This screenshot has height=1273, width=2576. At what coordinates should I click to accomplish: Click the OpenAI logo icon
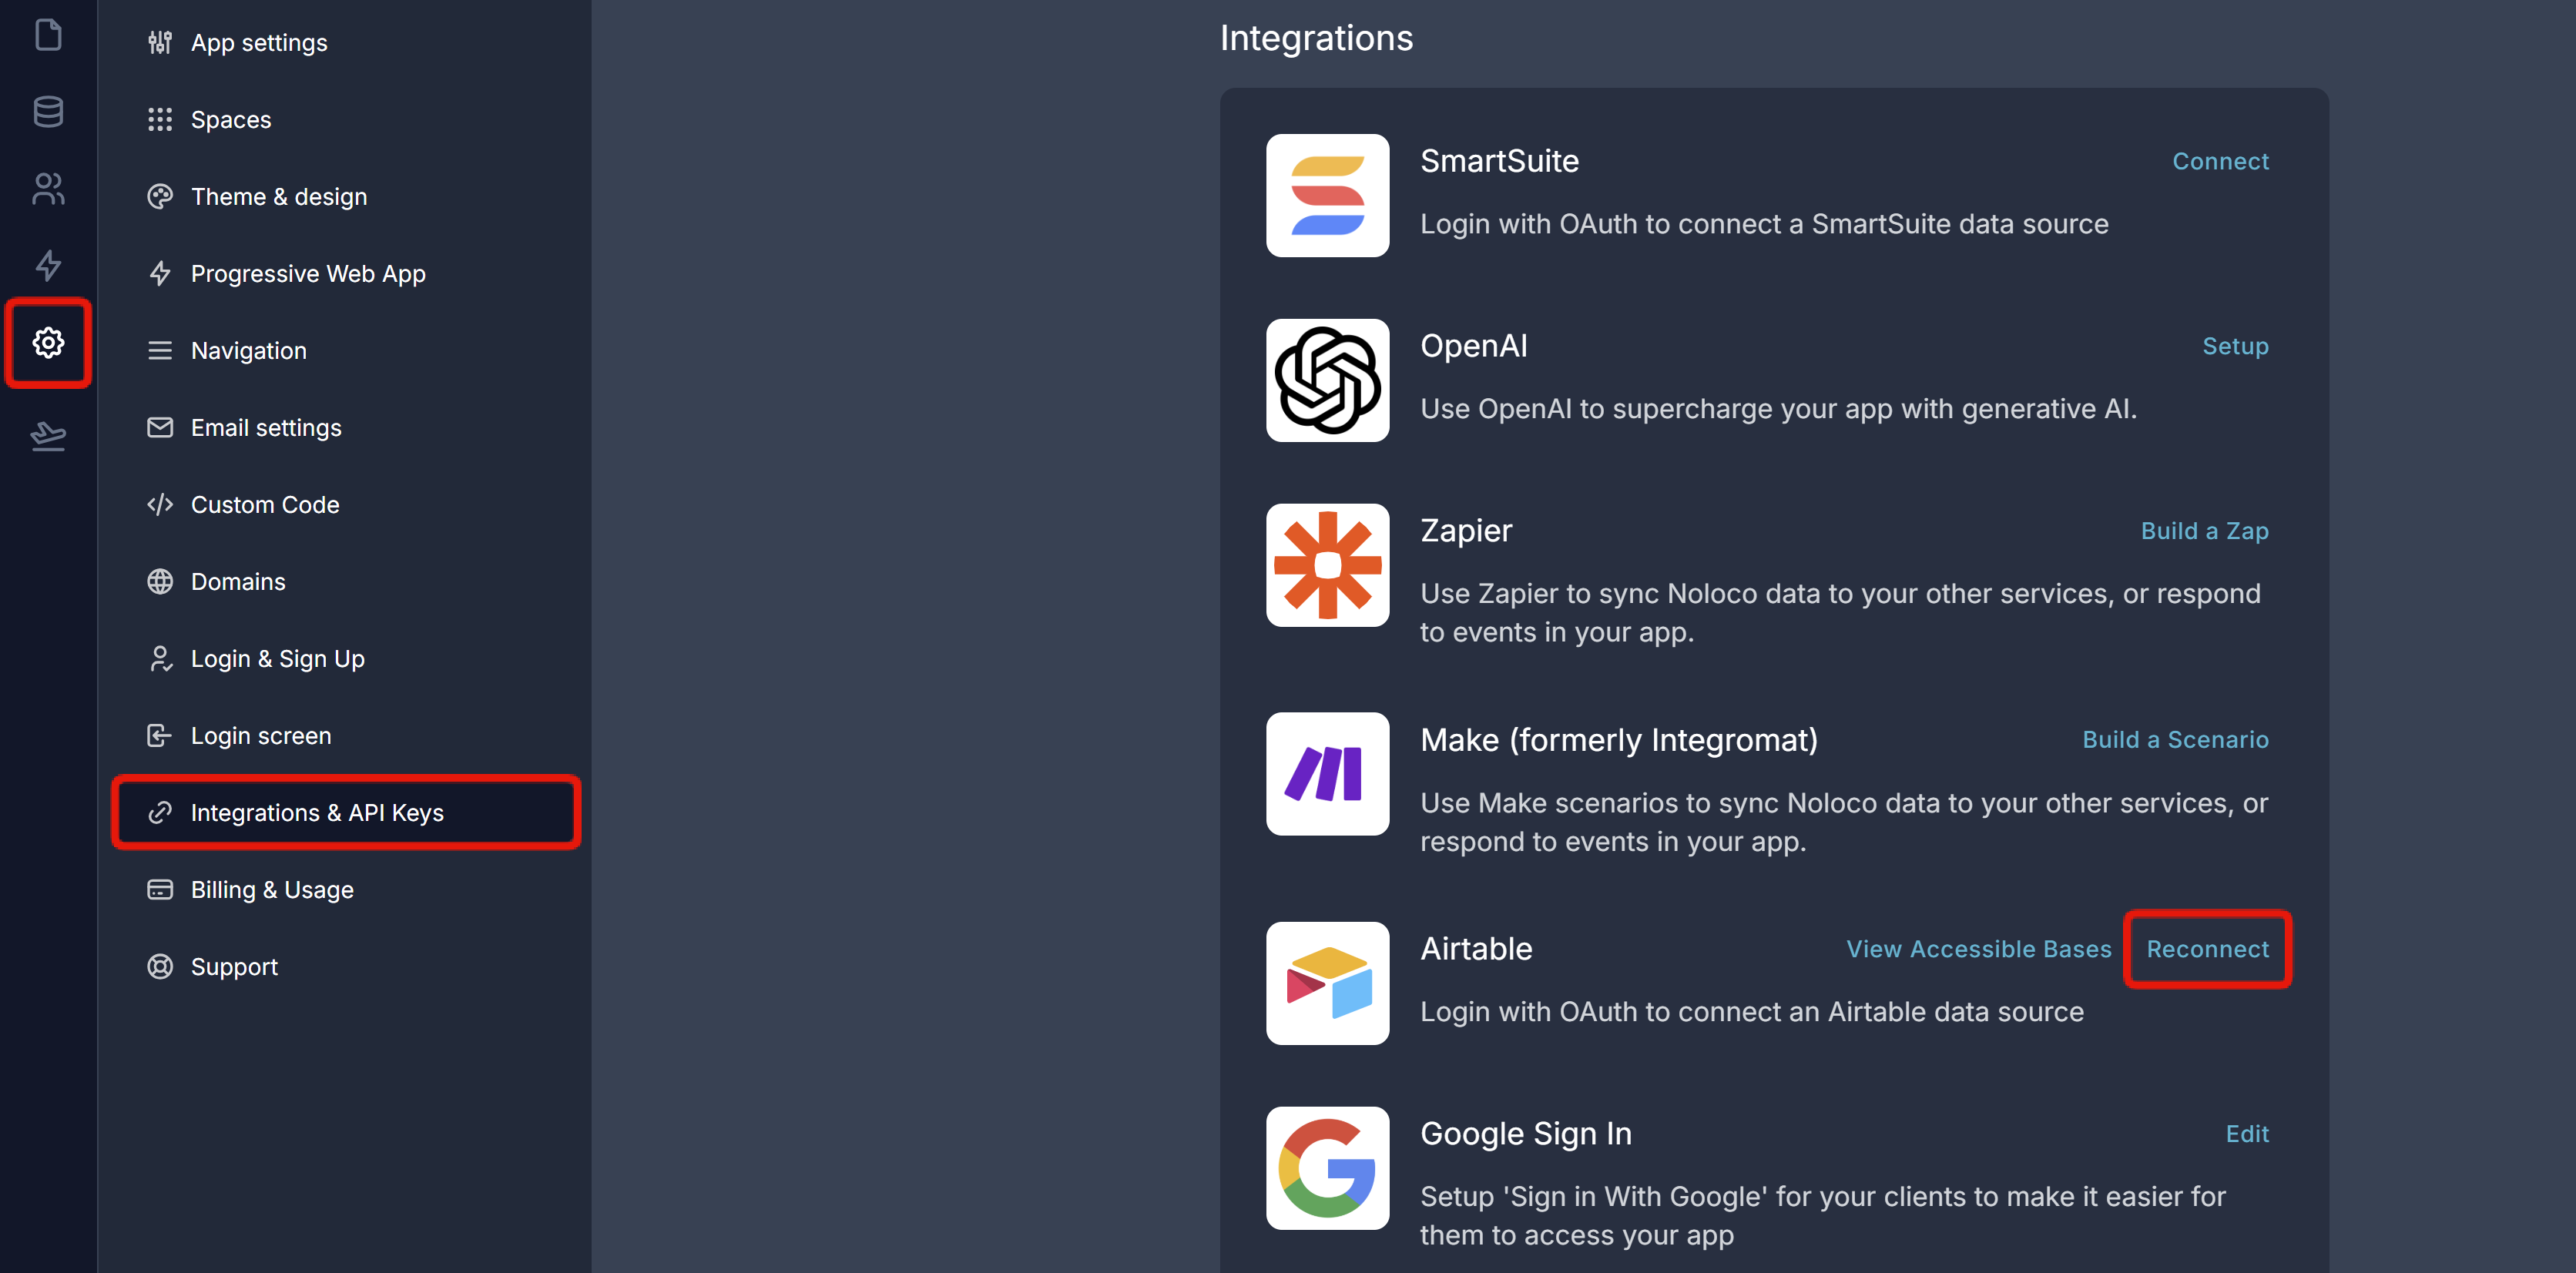coord(1327,380)
